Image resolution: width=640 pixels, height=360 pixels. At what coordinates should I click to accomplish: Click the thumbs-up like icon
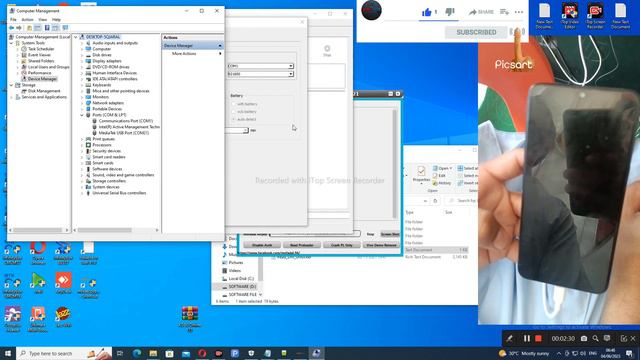coord(427,12)
